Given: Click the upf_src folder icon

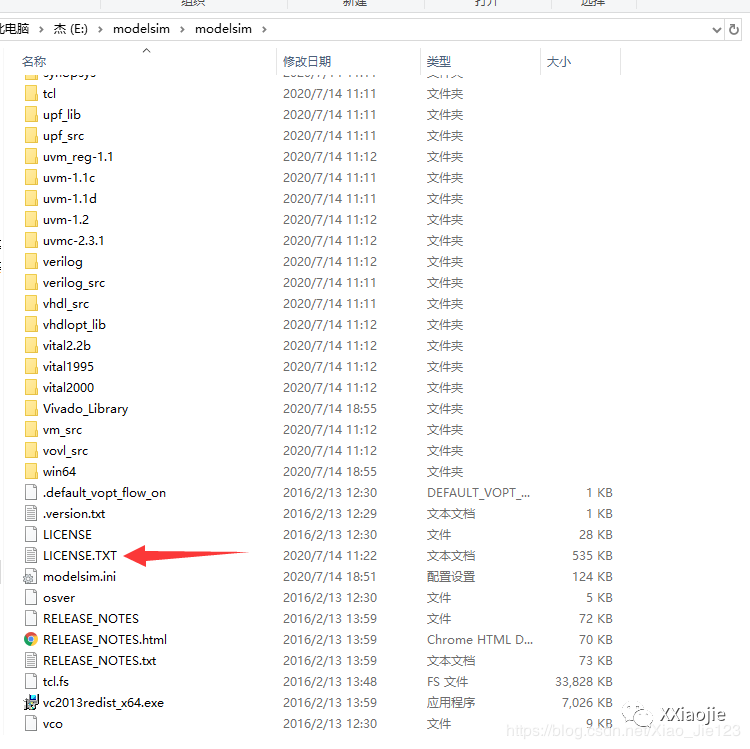Looking at the screenshot, I should click(x=31, y=135).
